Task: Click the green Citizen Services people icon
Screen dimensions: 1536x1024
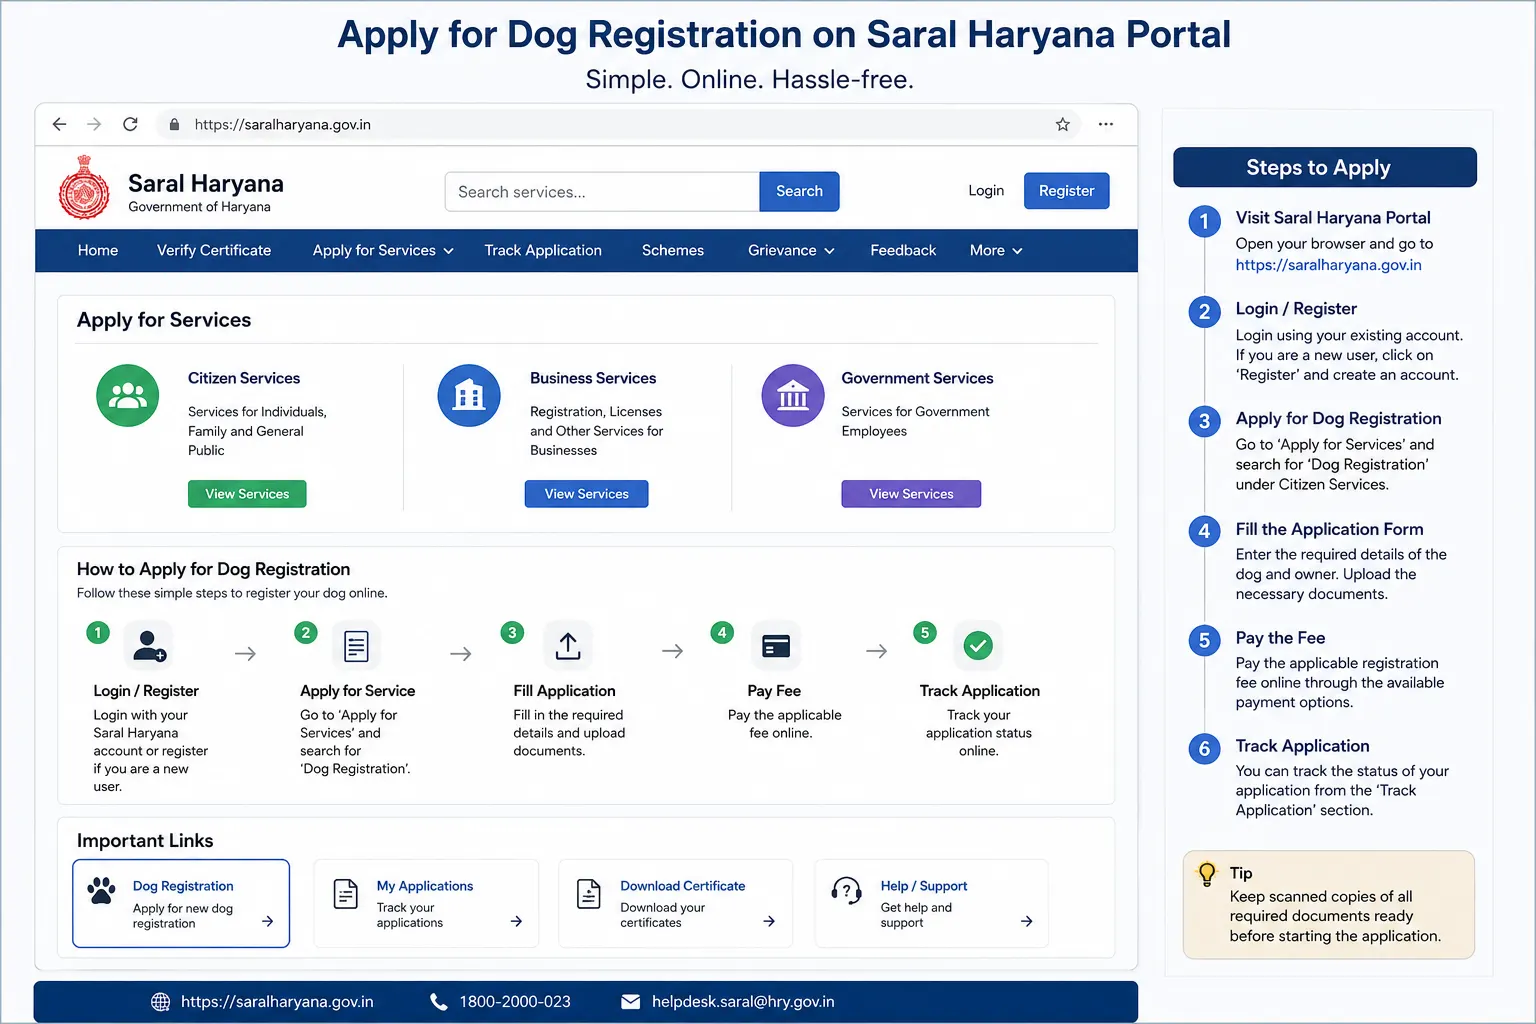Action: click(x=127, y=395)
